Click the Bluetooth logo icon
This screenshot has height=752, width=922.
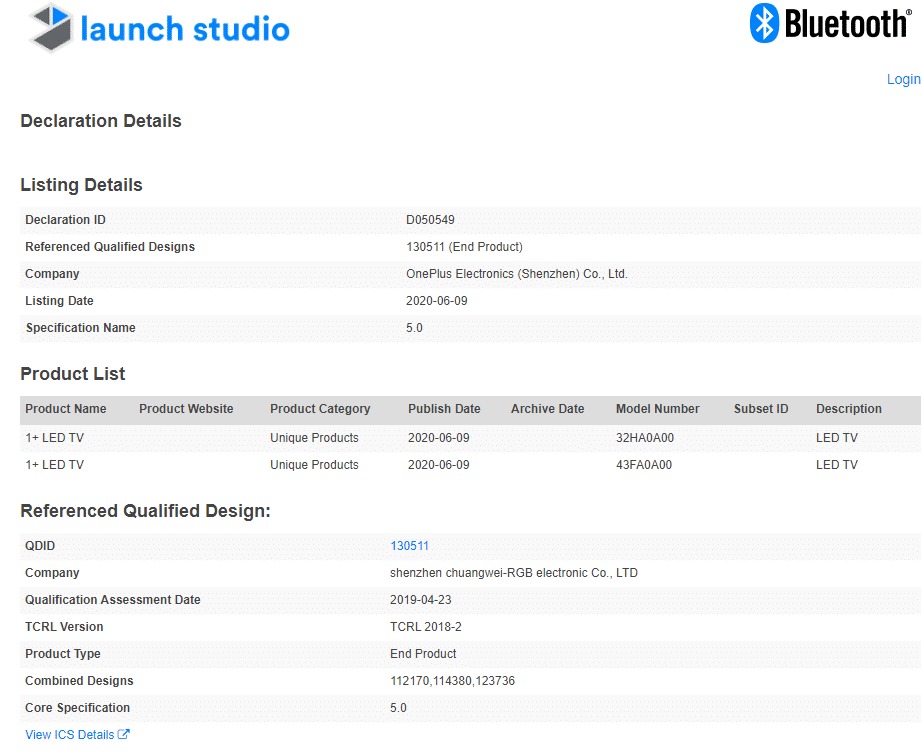pos(765,23)
